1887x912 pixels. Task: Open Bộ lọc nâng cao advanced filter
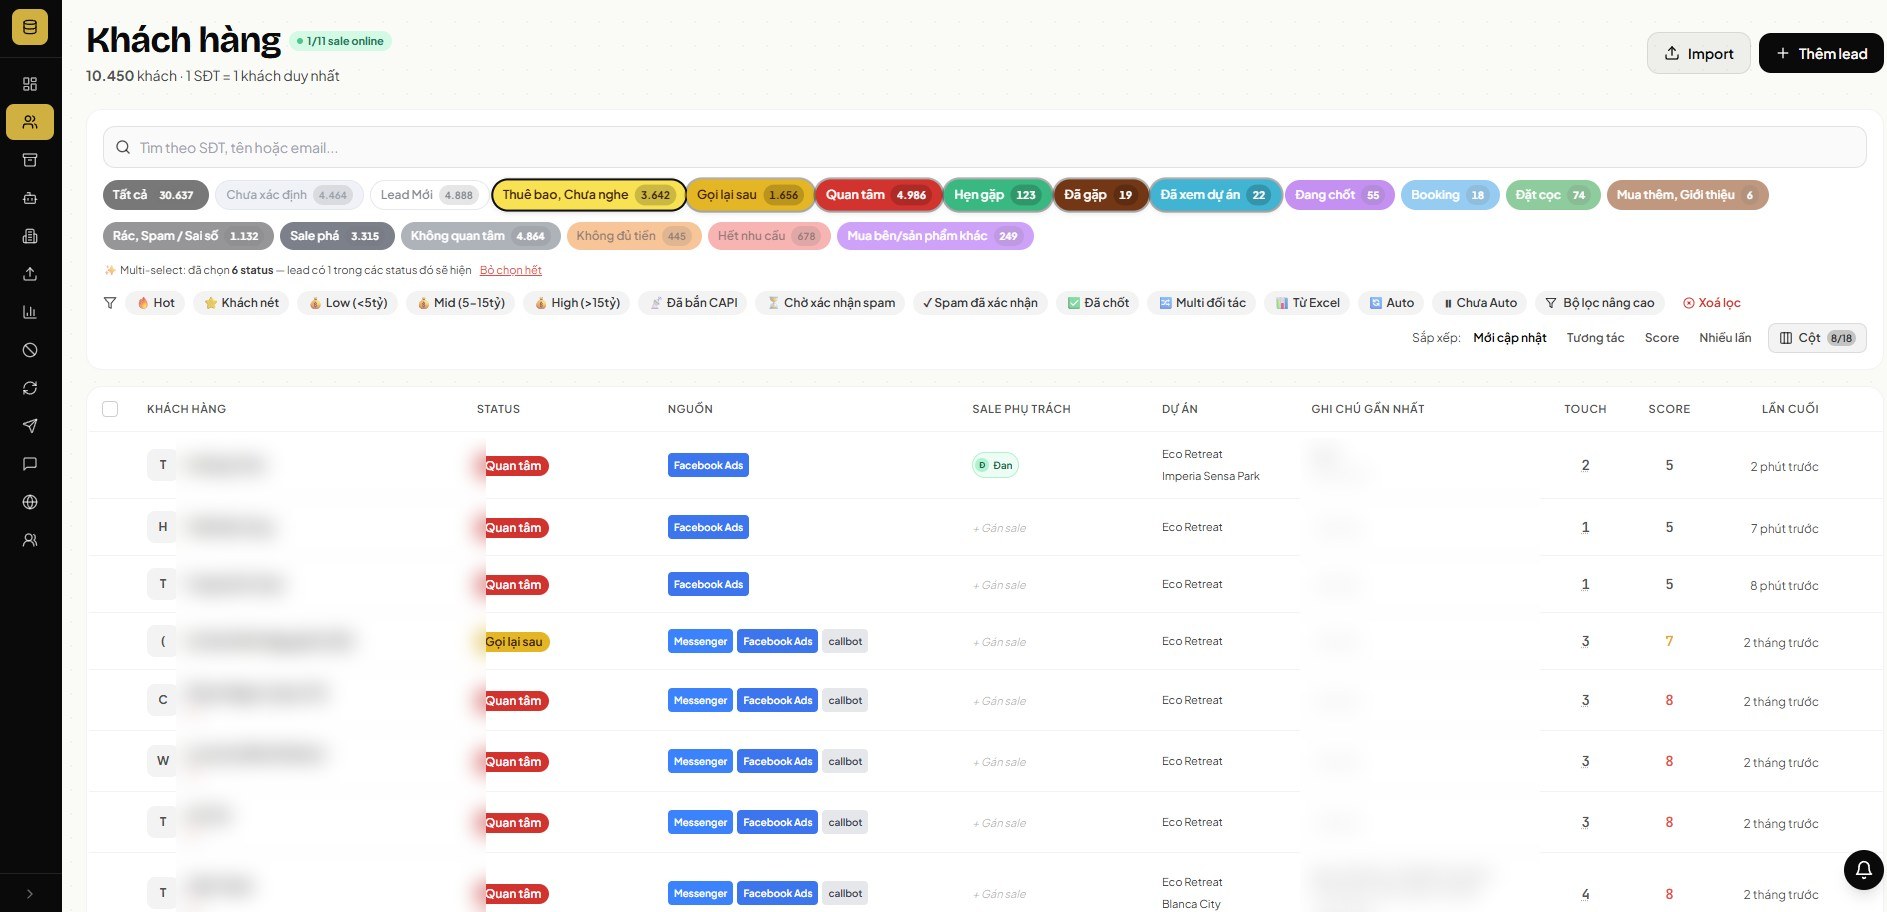pyautogui.click(x=1599, y=303)
